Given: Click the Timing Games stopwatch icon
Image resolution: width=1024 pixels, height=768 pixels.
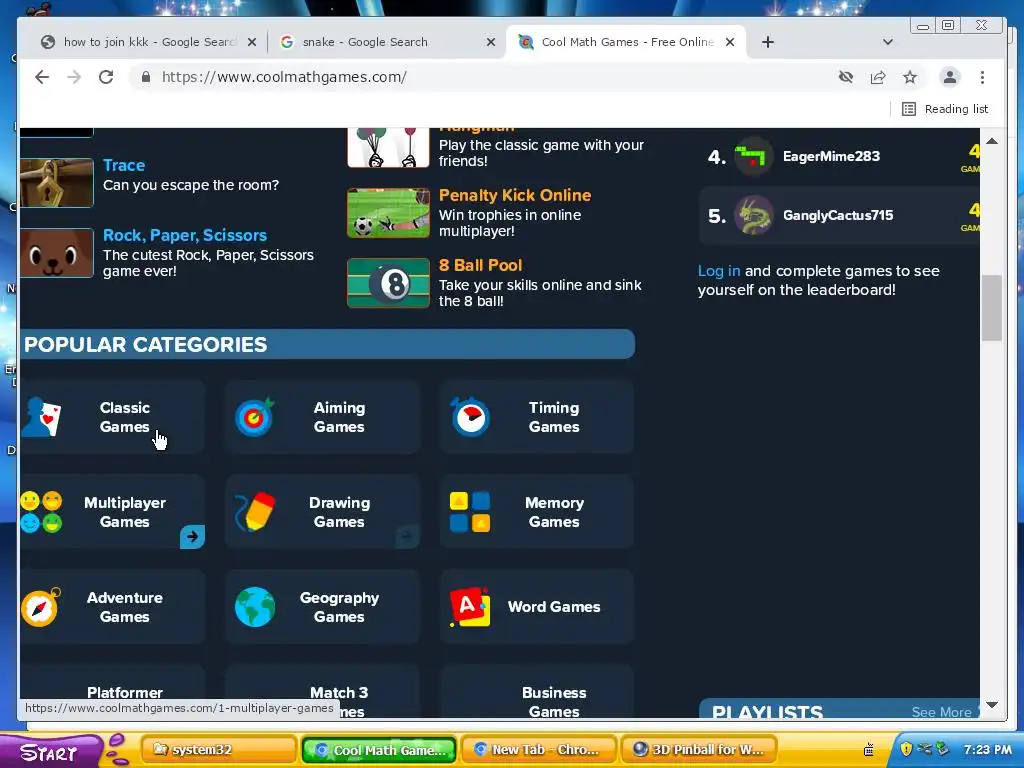Looking at the screenshot, I should [x=470, y=417].
